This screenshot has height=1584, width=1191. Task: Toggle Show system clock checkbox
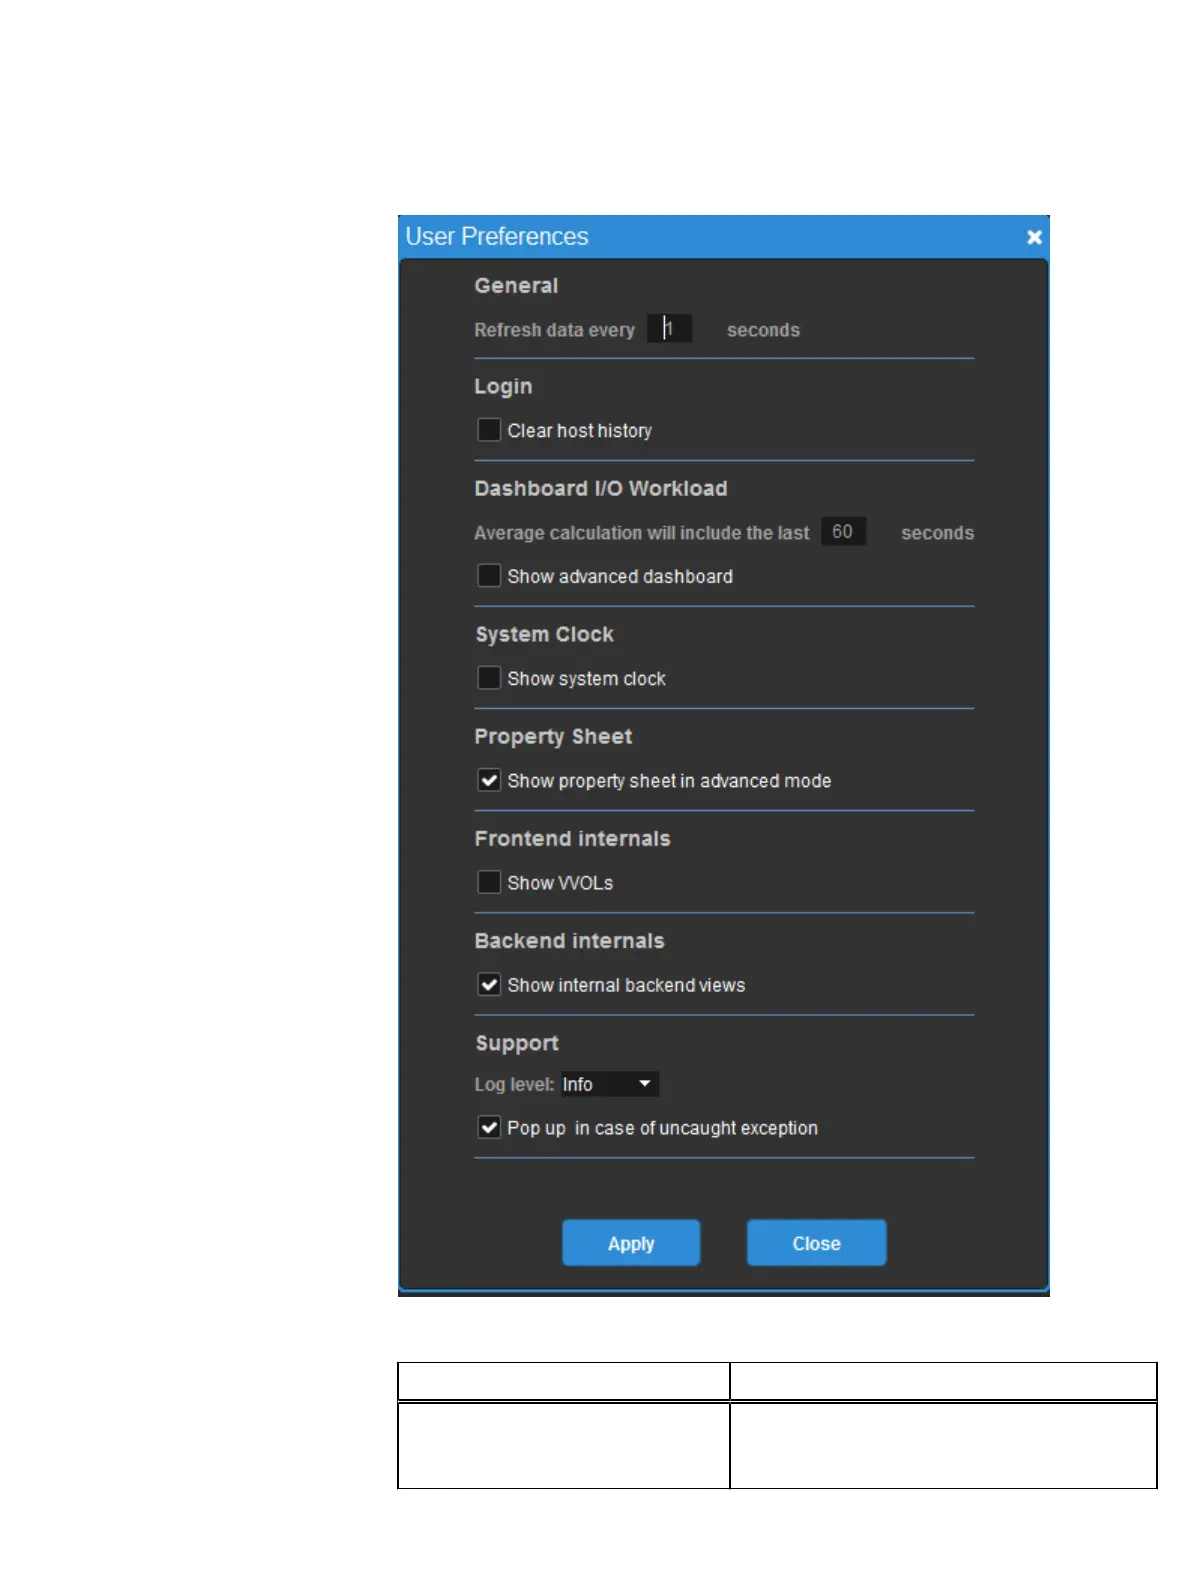click(489, 678)
